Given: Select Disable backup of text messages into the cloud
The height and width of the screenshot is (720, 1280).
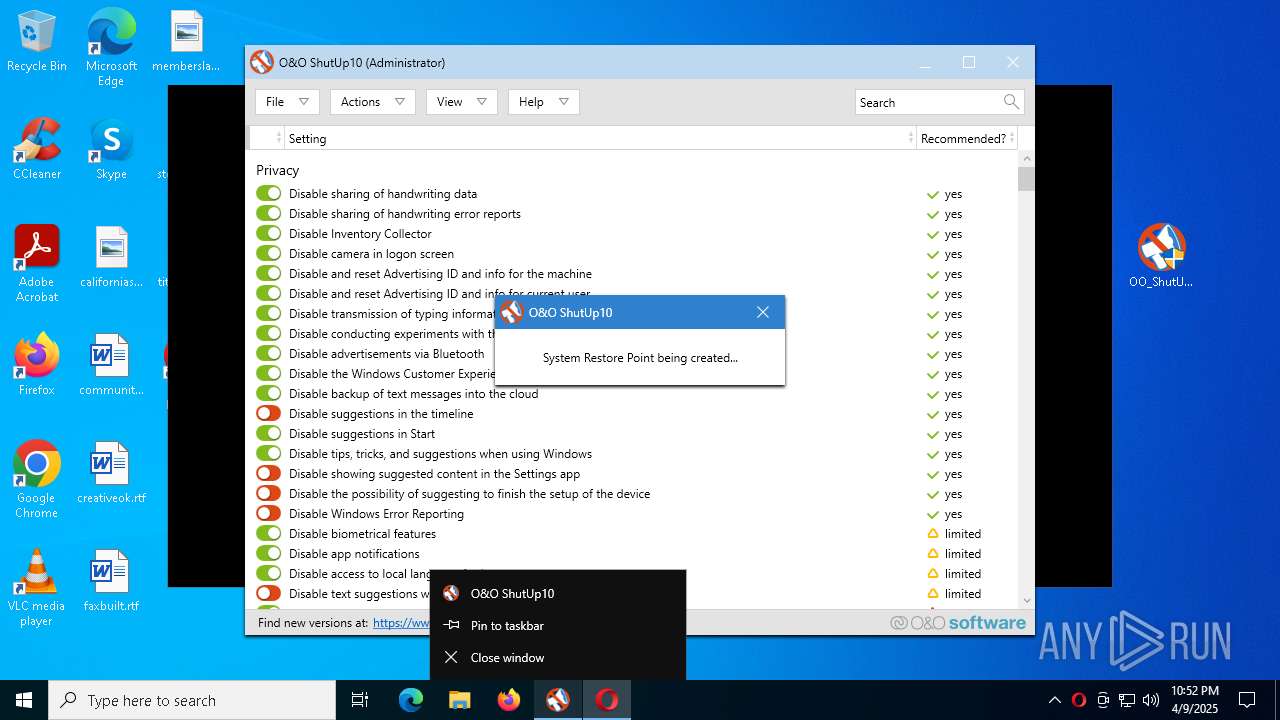Looking at the screenshot, I should click(x=413, y=394).
